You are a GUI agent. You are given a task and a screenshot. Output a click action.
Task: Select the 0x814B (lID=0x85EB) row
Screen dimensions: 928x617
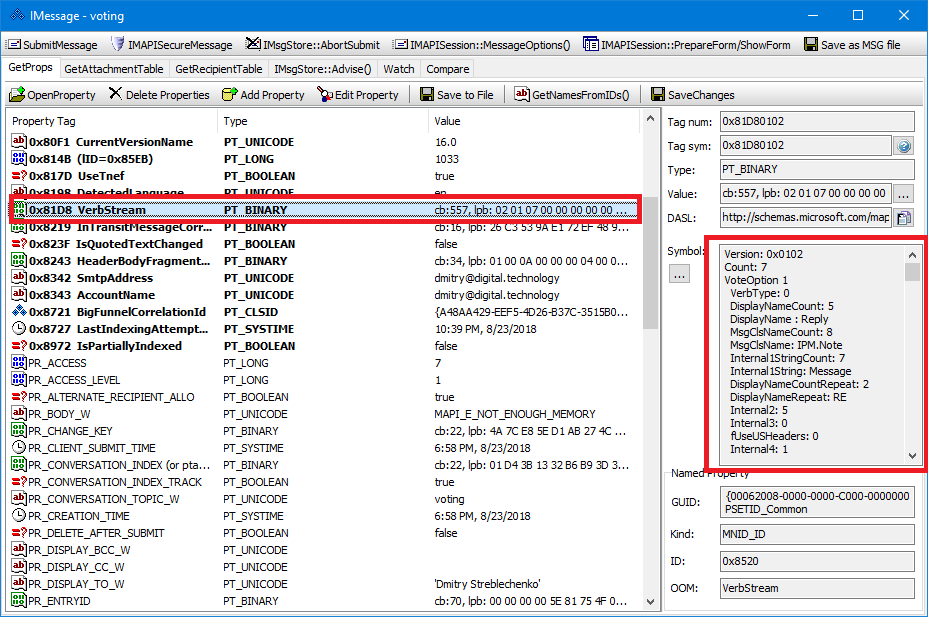(324, 159)
